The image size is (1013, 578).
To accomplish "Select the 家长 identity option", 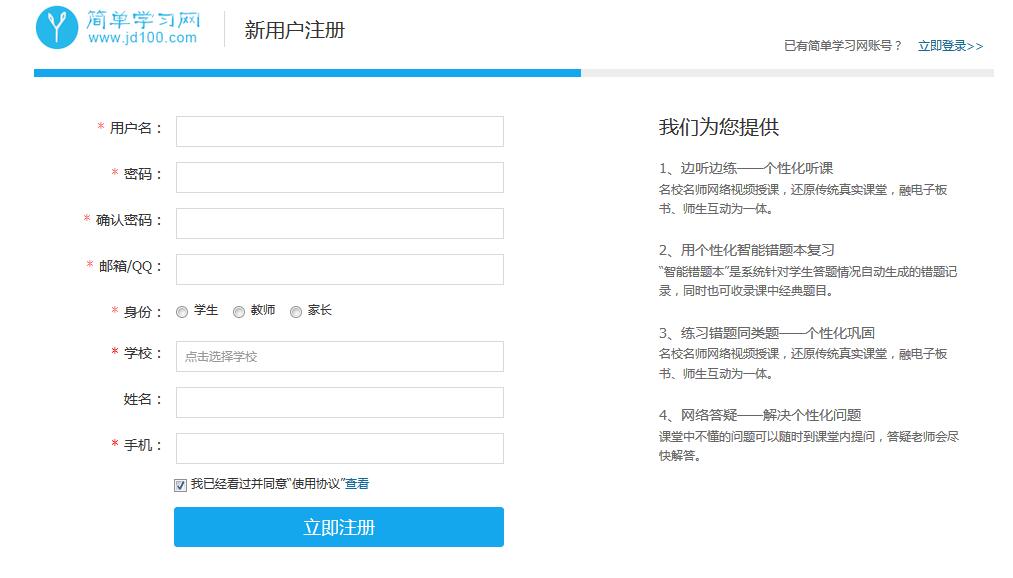I will pyautogui.click(x=295, y=311).
